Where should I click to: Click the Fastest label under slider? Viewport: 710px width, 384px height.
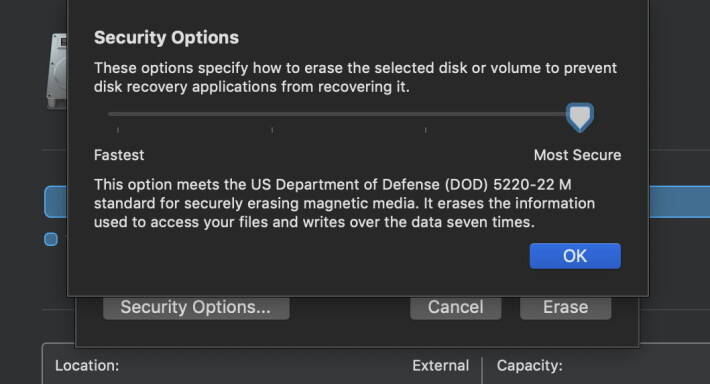[x=119, y=155]
